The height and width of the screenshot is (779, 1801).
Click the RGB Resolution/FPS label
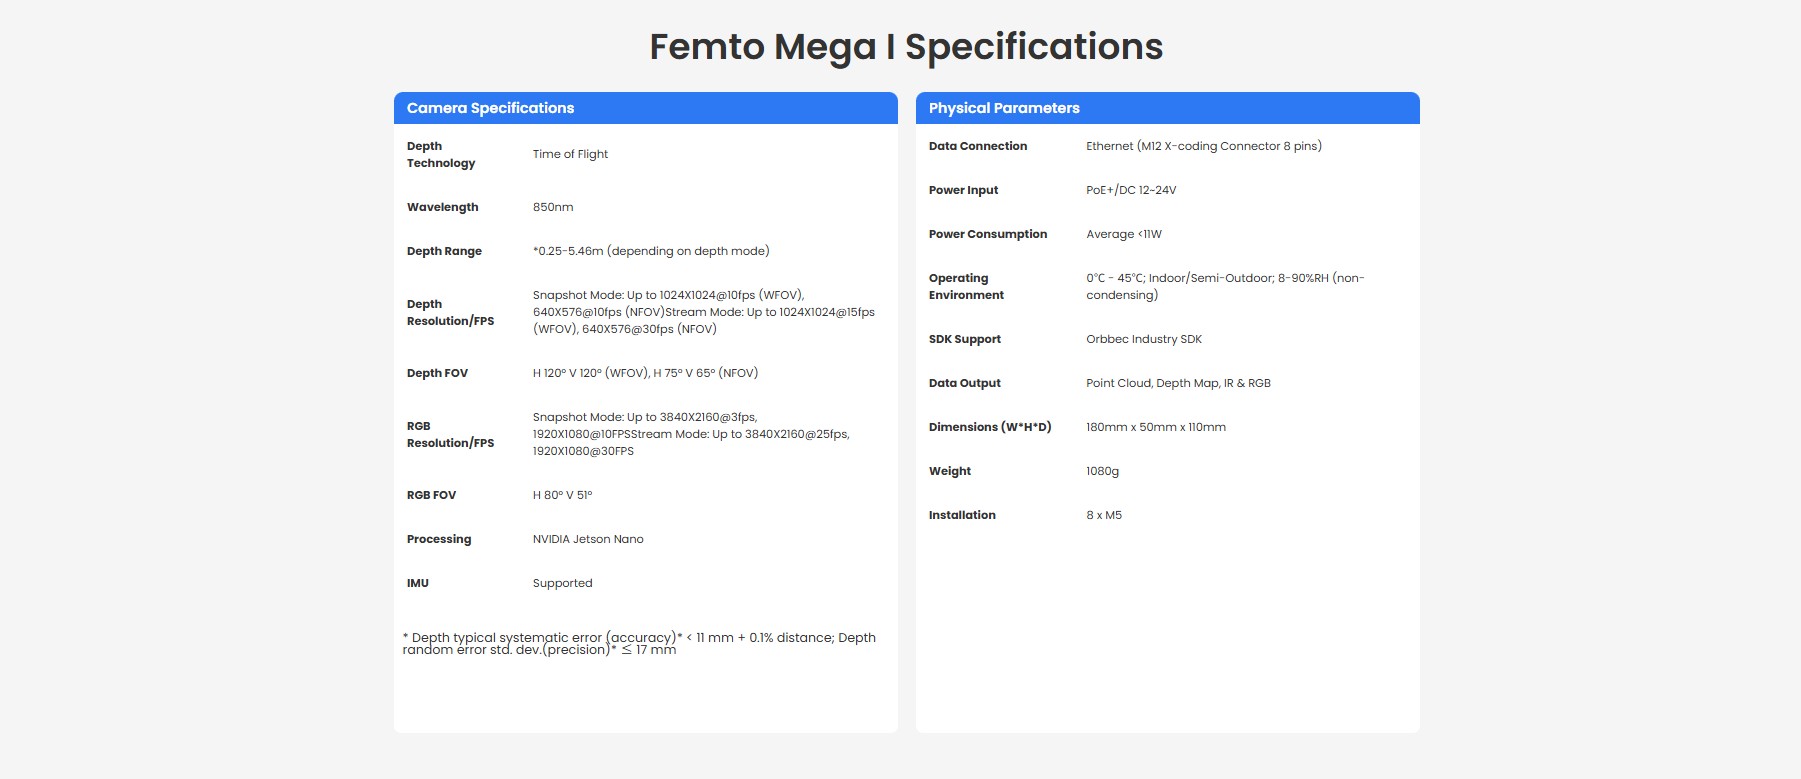450,434
